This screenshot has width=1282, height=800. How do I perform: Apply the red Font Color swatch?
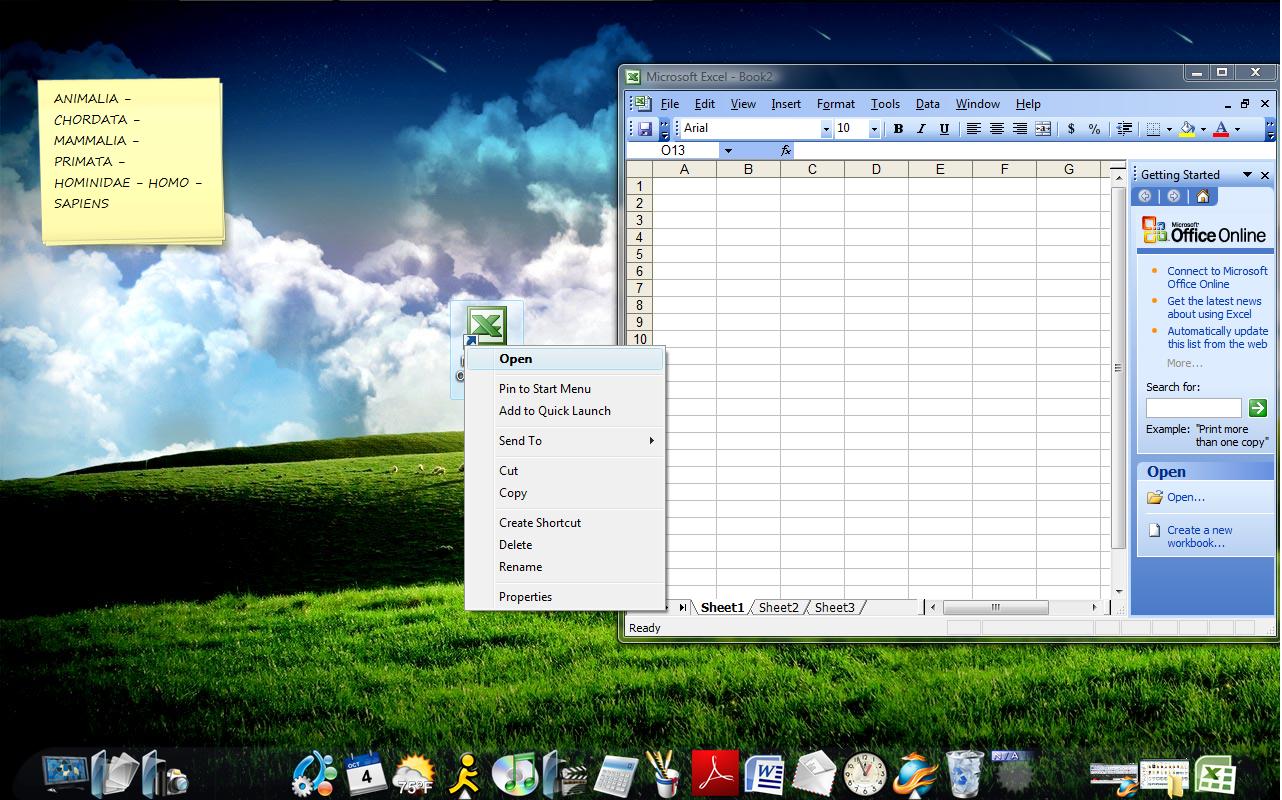[x=1221, y=129]
